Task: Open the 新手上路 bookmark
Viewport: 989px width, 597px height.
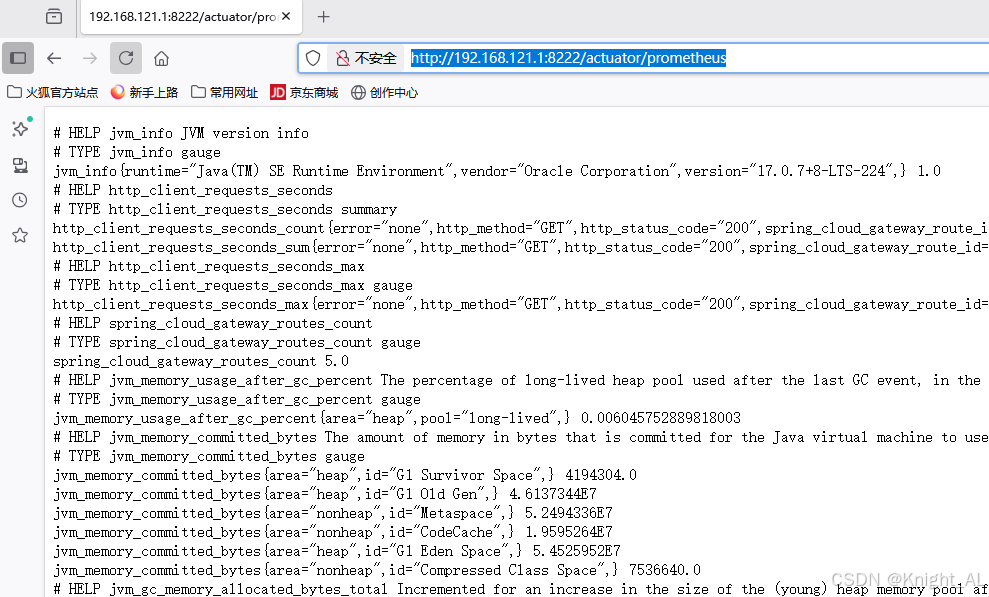Action: (x=144, y=93)
